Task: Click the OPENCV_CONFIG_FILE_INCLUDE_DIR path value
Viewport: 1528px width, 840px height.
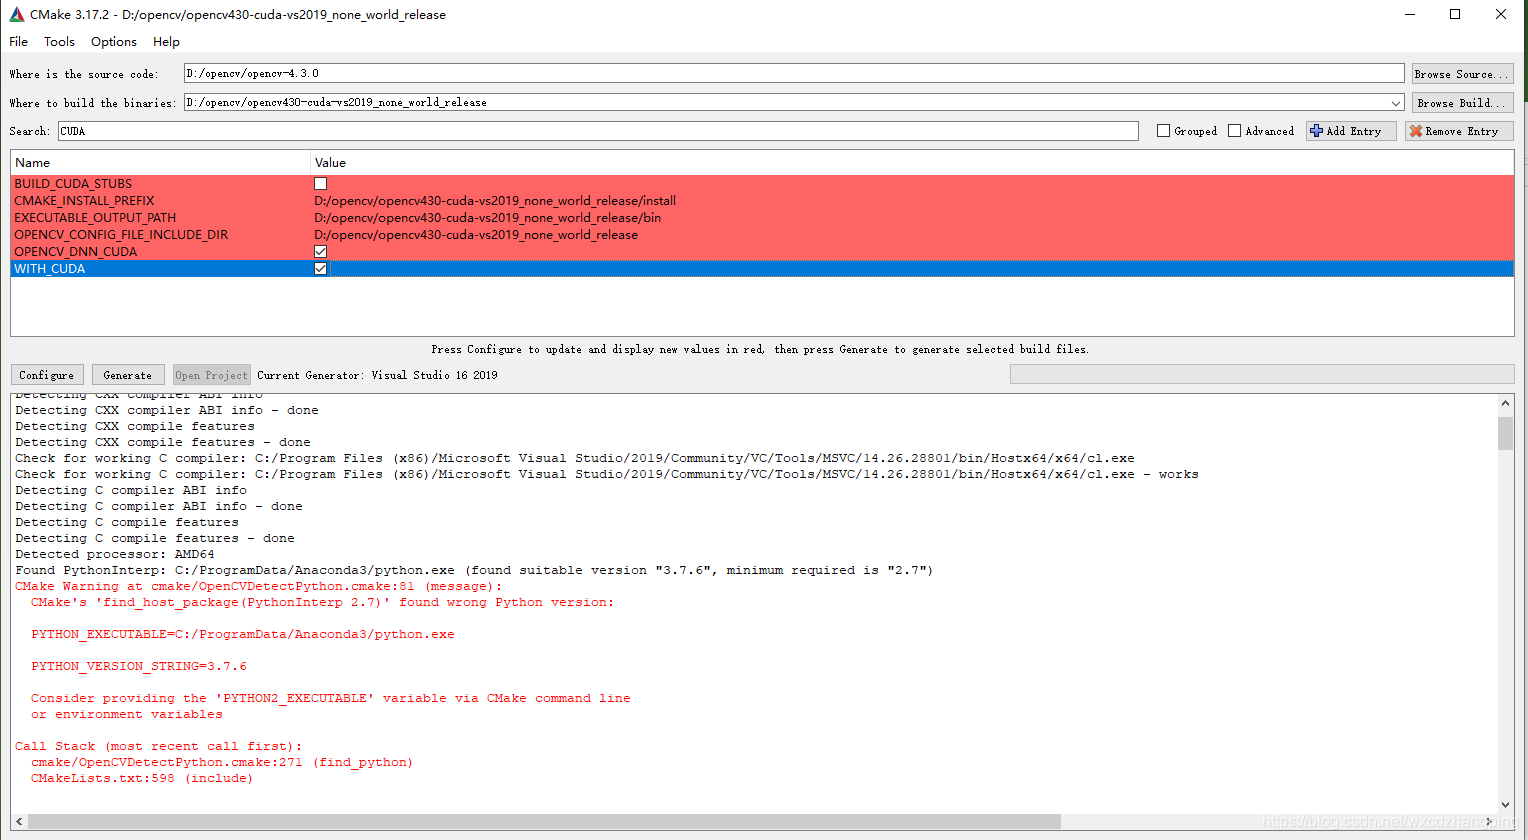Action: pos(476,235)
